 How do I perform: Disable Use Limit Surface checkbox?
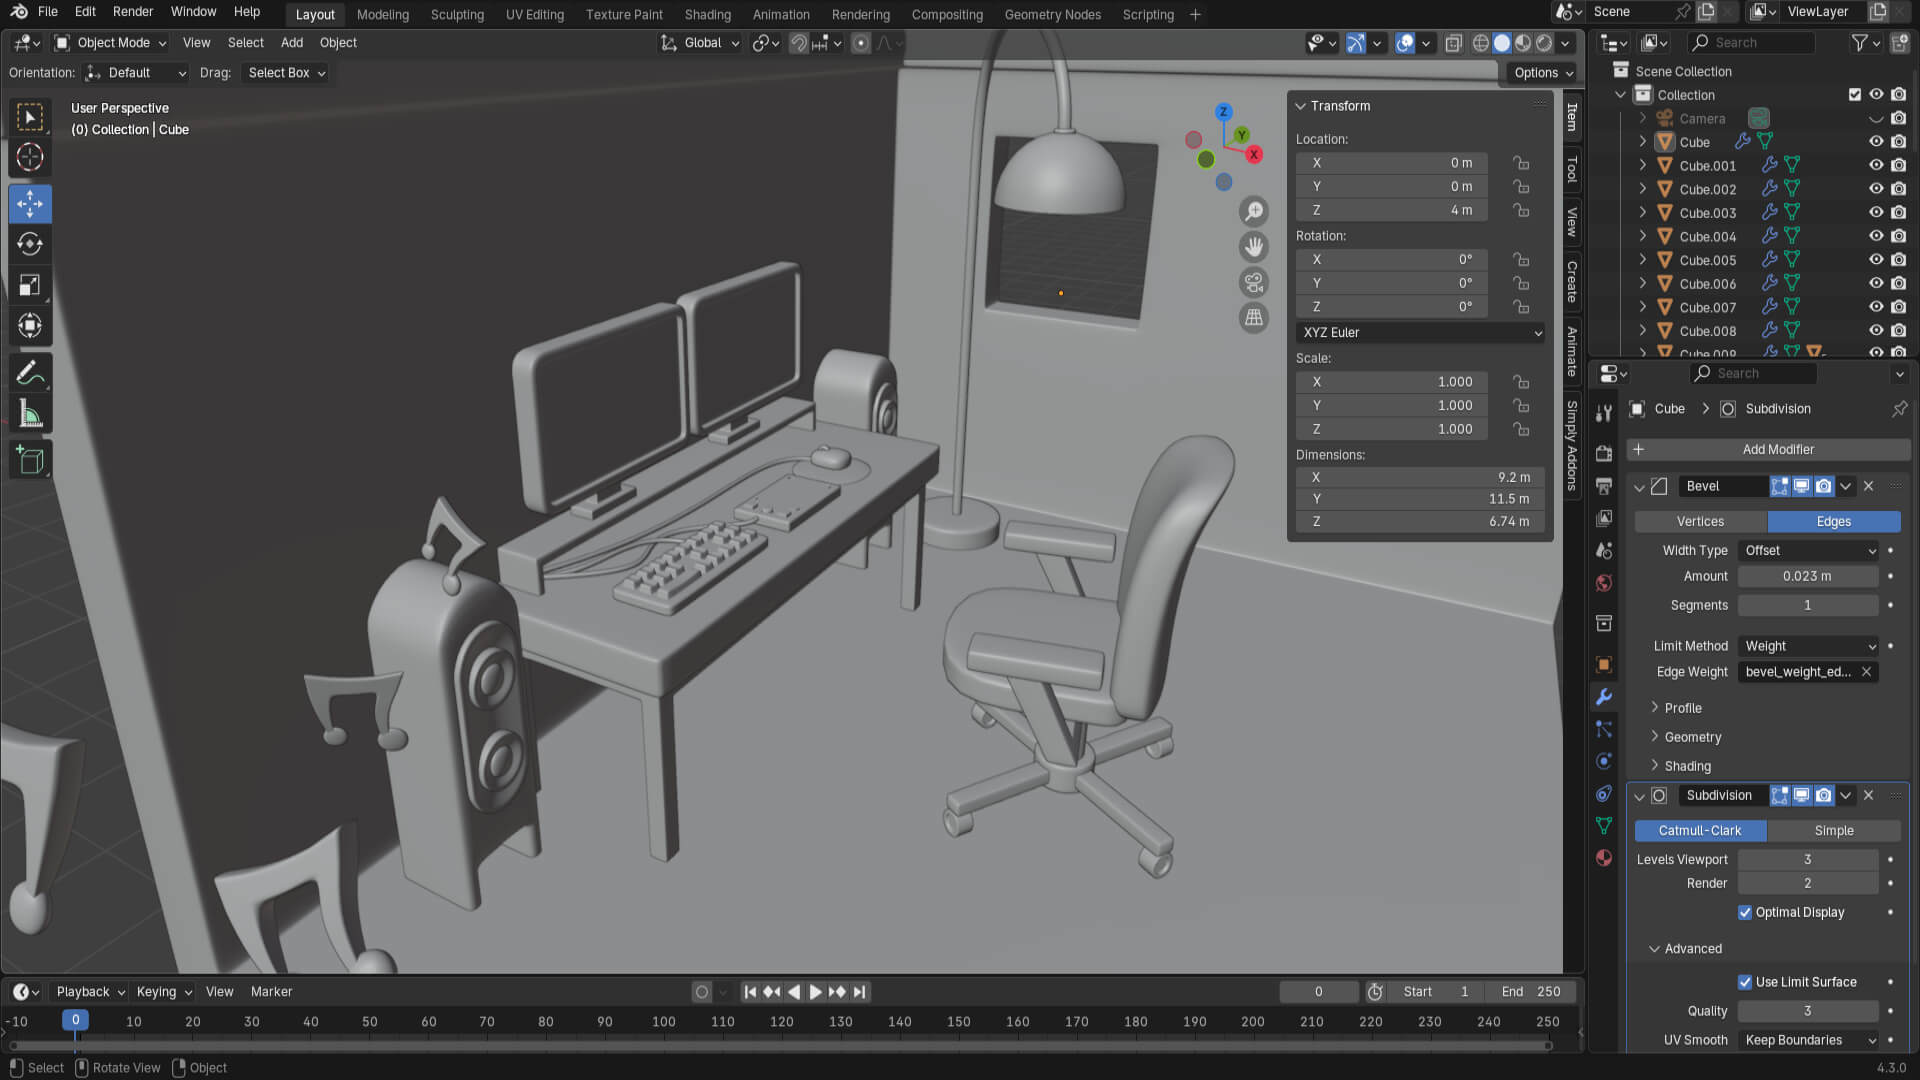pos(1745,982)
